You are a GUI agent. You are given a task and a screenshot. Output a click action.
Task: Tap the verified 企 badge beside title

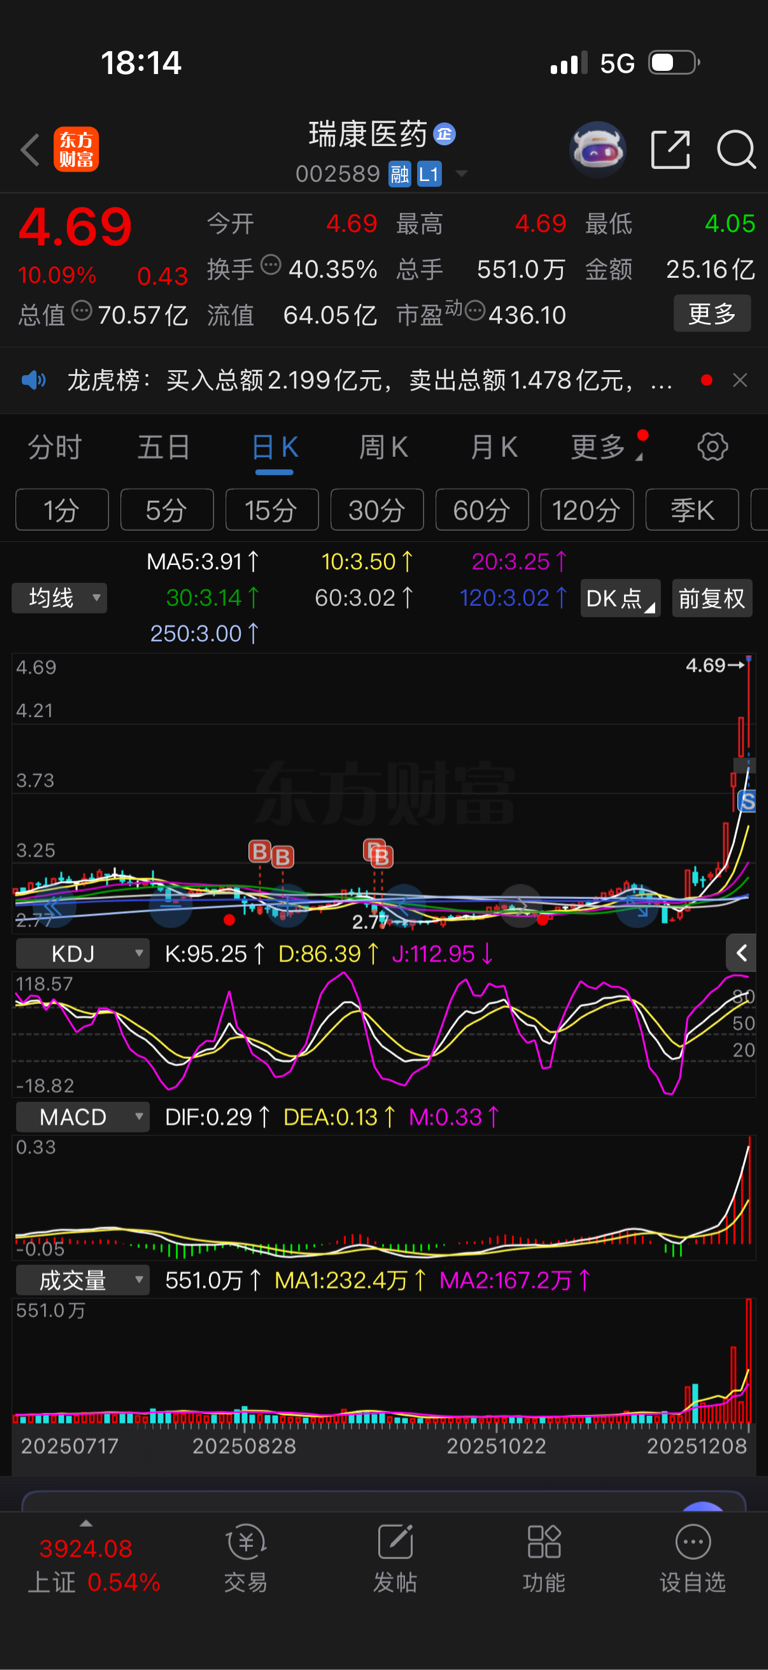[445, 134]
